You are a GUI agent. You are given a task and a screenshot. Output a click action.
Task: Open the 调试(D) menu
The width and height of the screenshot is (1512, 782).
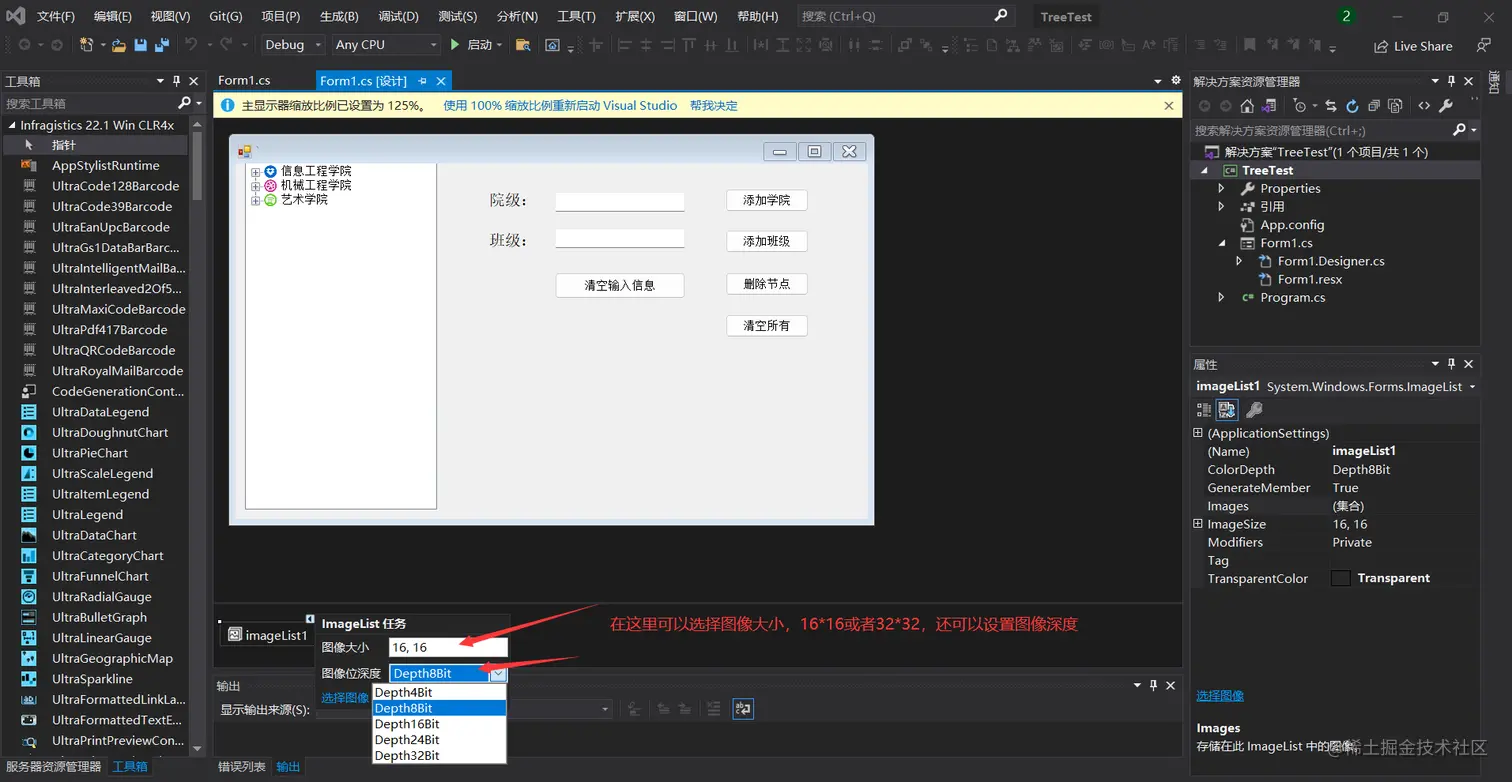coord(398,16)
